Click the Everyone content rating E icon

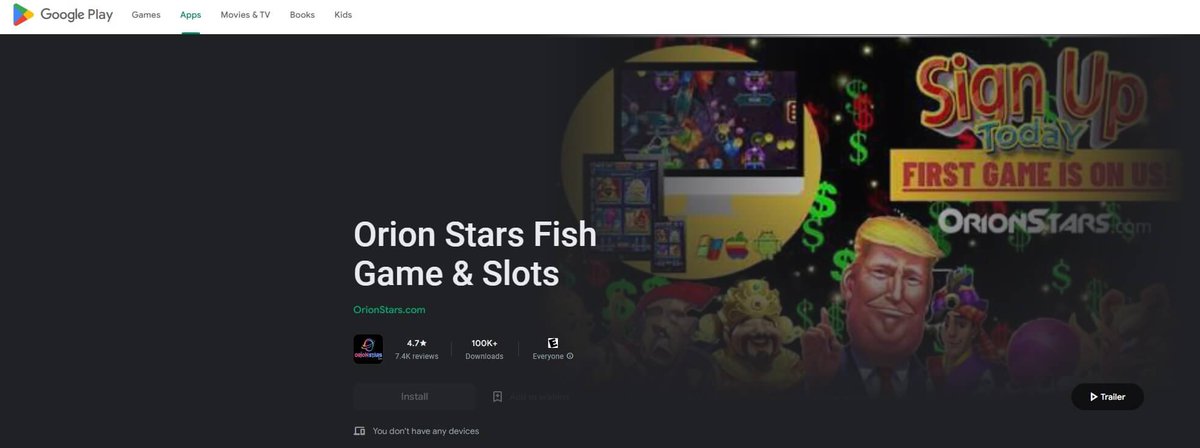coord(553,342)
